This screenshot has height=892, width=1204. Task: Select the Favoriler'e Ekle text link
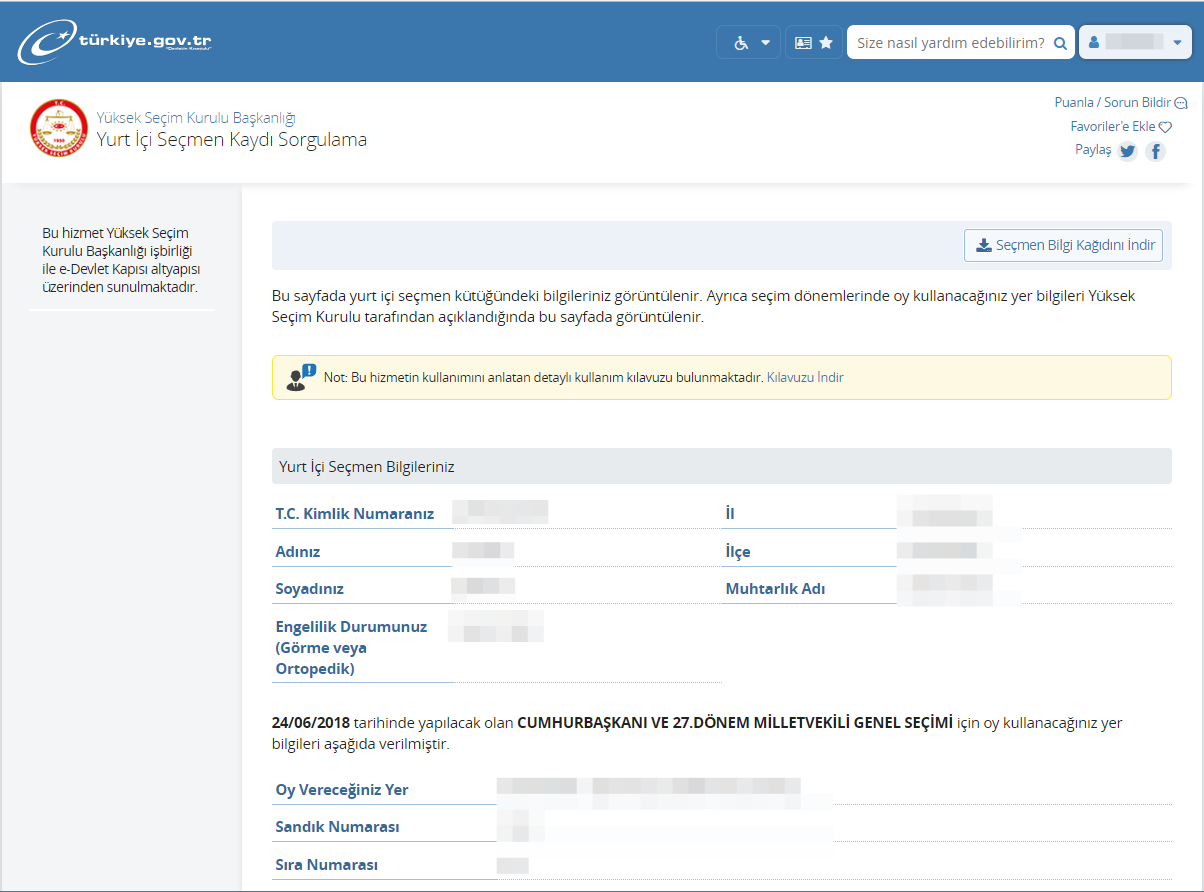tap(1112, 127)
